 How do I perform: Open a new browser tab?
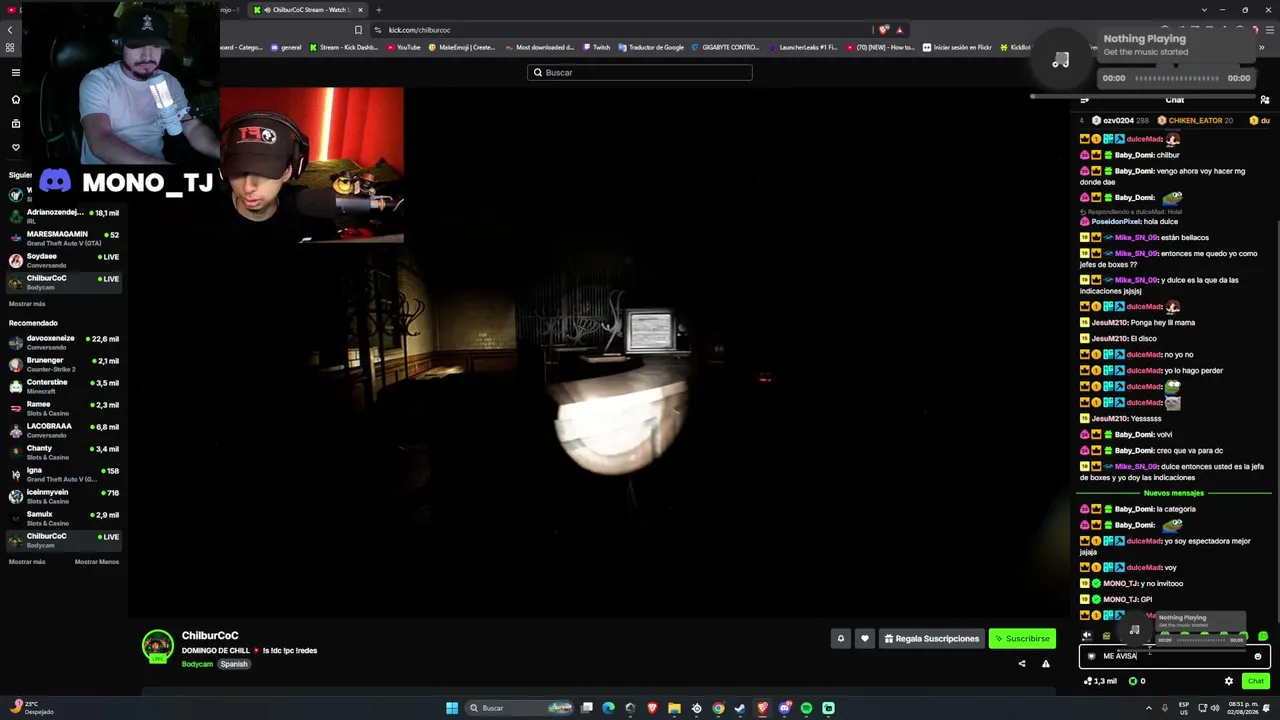[378, 10]
